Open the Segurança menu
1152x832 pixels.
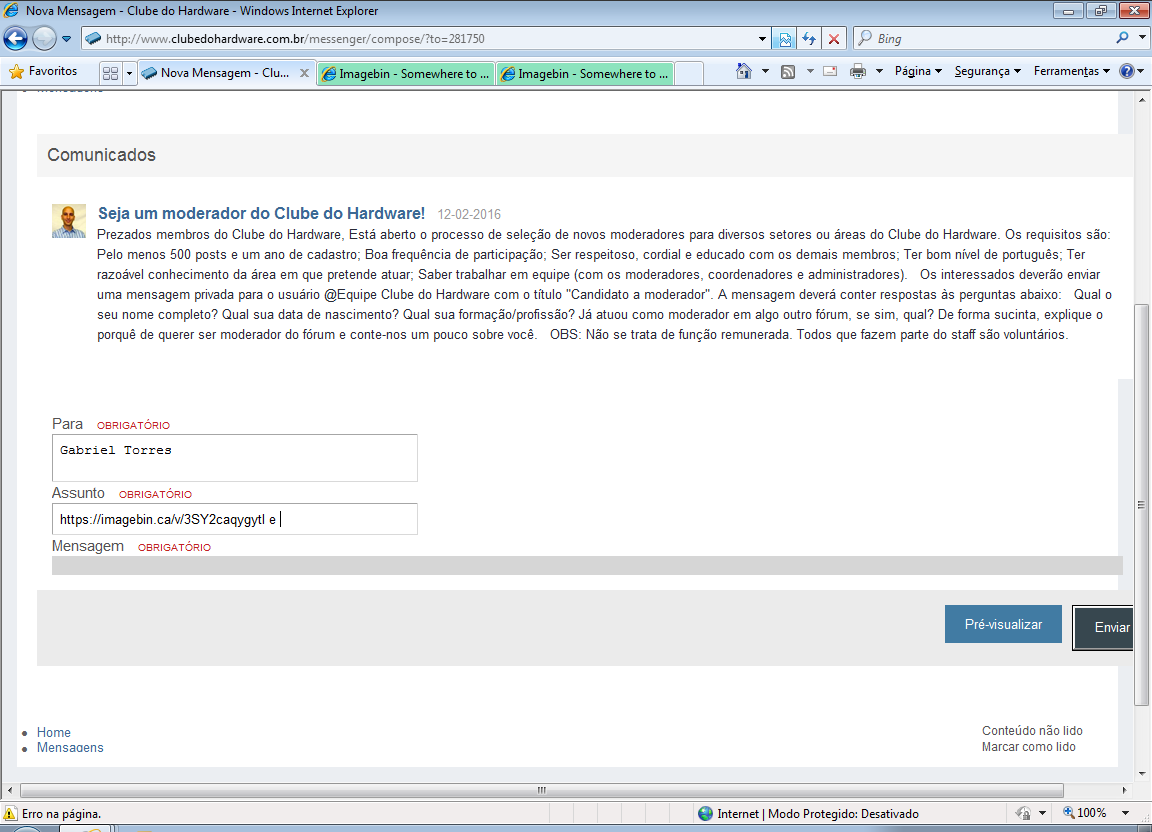tap(987, 71)
